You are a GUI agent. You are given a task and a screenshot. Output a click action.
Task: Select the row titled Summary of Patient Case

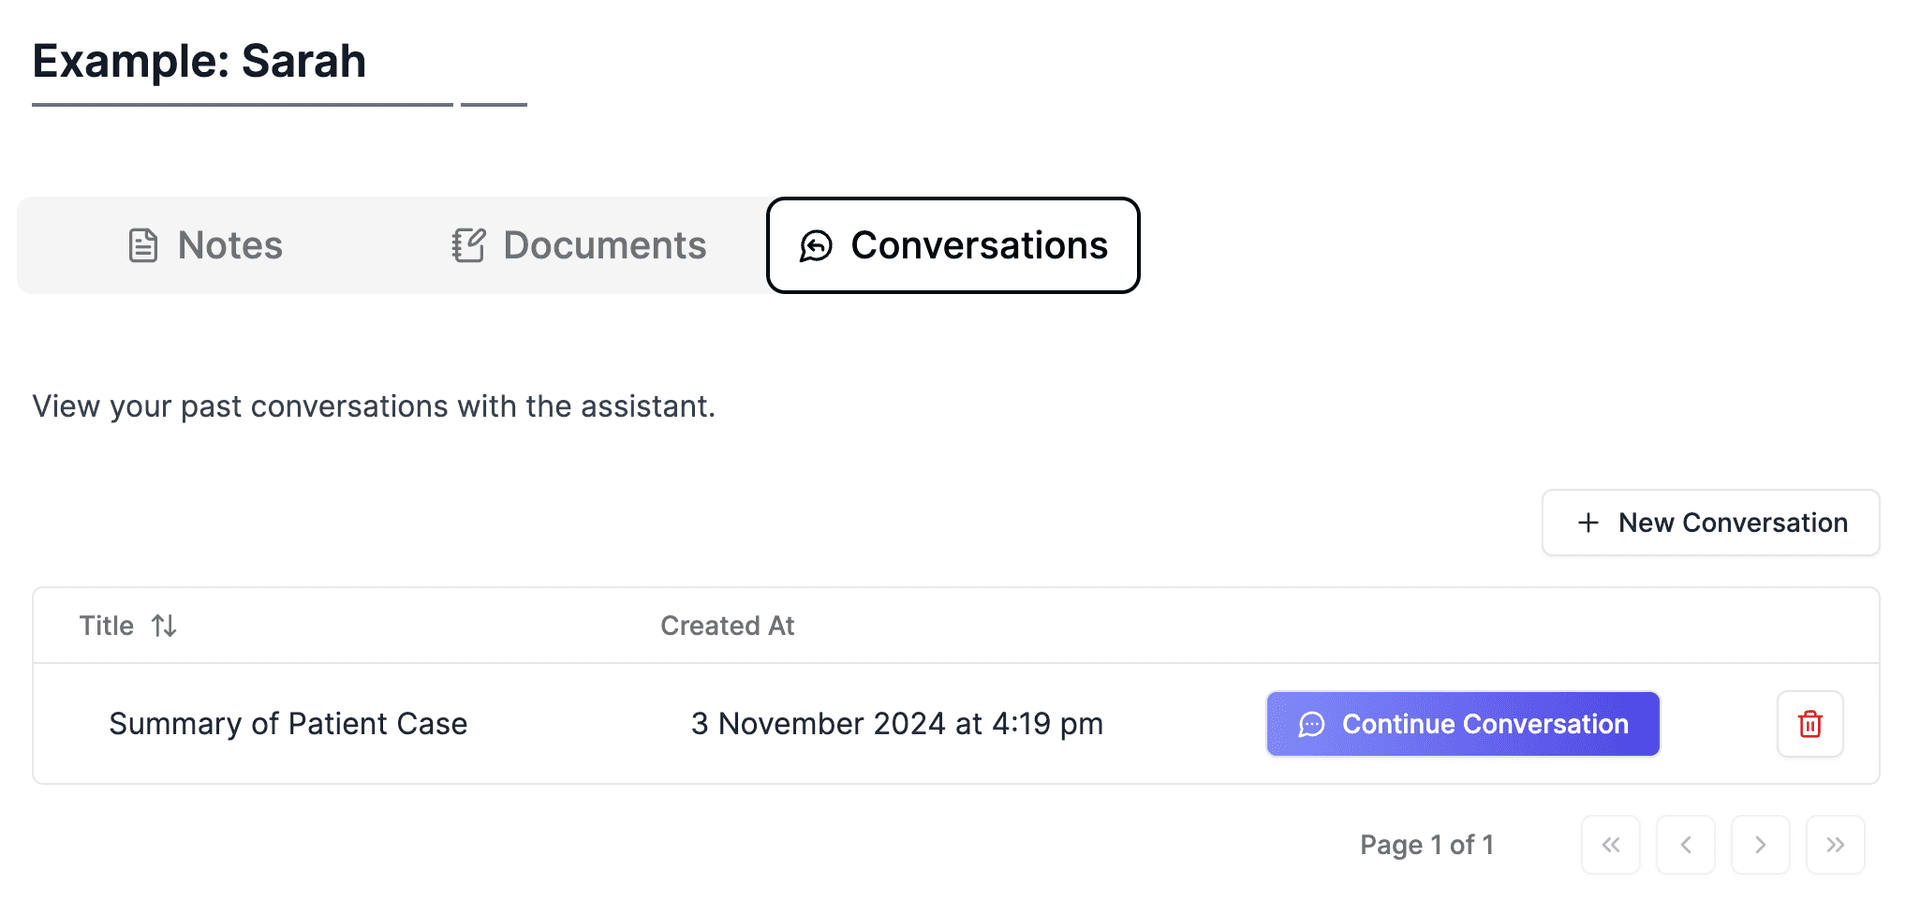tap(288, 724)
